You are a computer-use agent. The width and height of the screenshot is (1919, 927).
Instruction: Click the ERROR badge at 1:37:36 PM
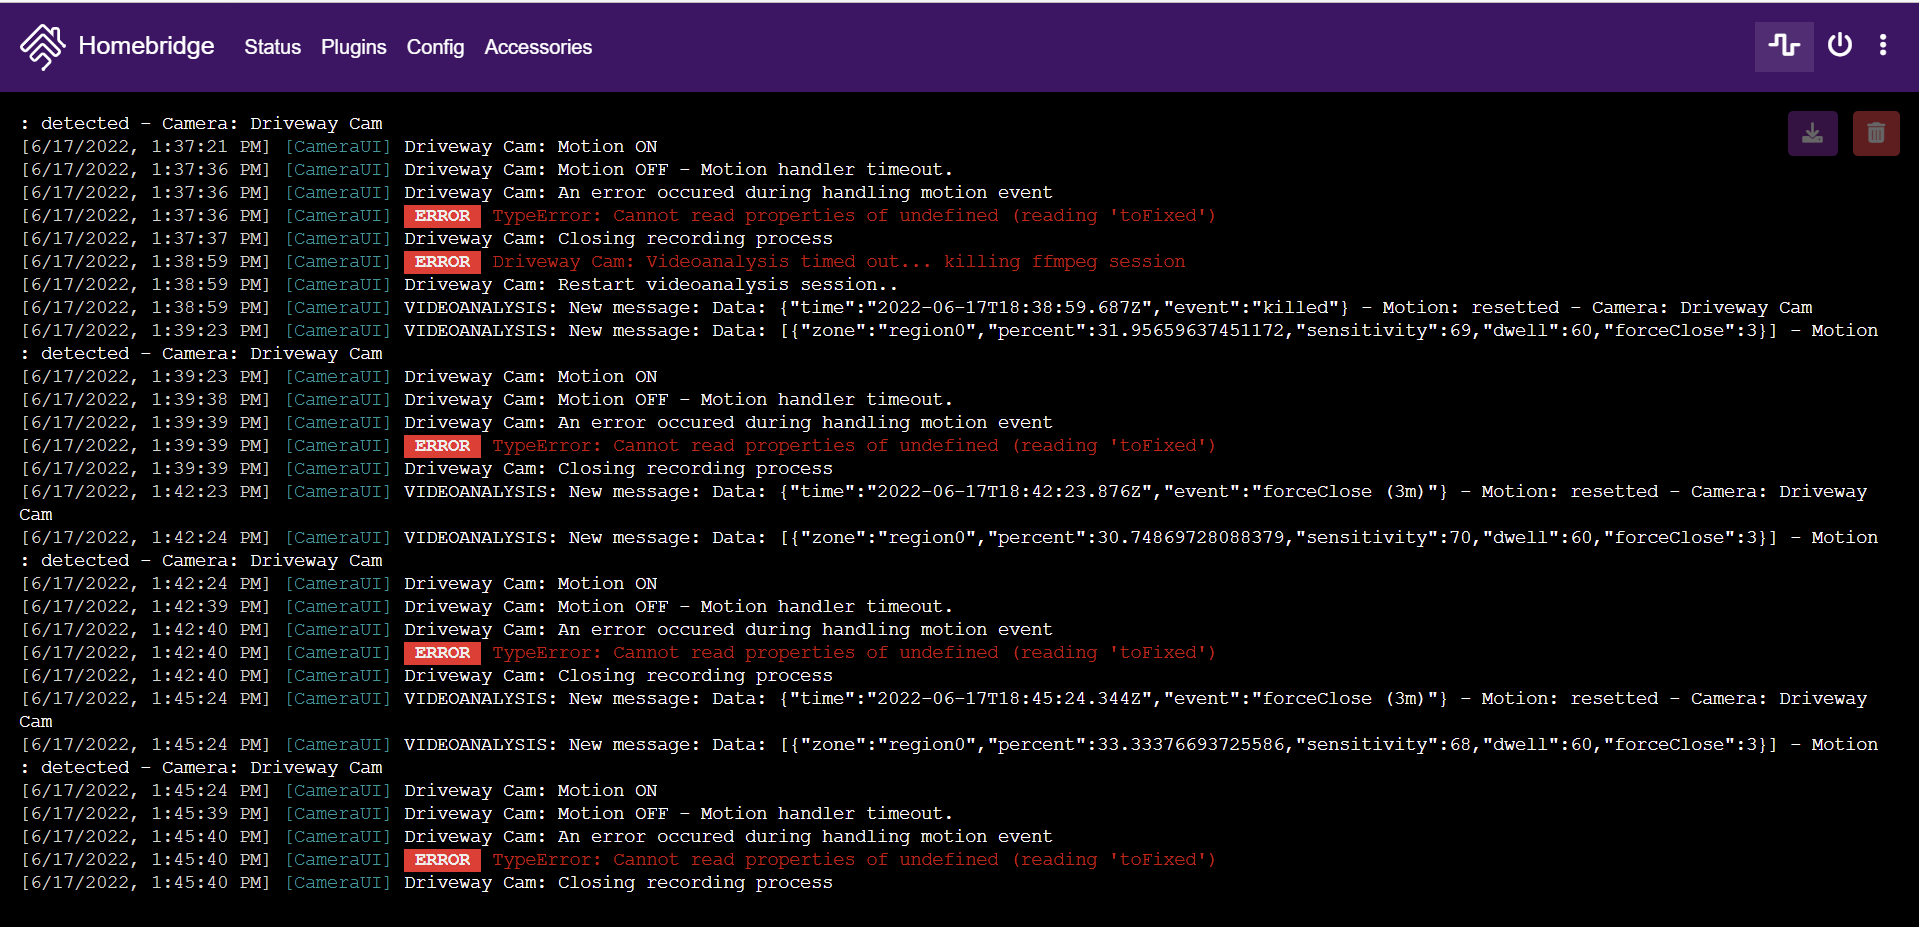442,215
